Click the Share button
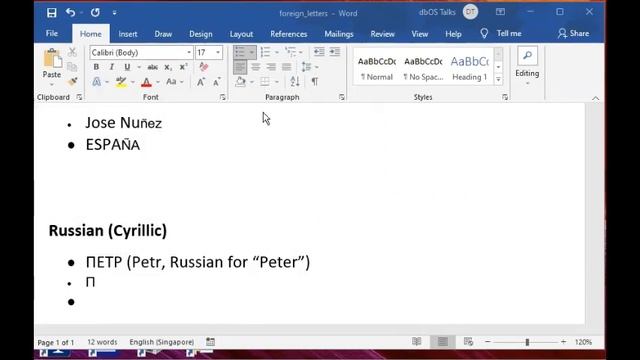The width and height of the screenshot is (640, 360). (x=573, y=33)
